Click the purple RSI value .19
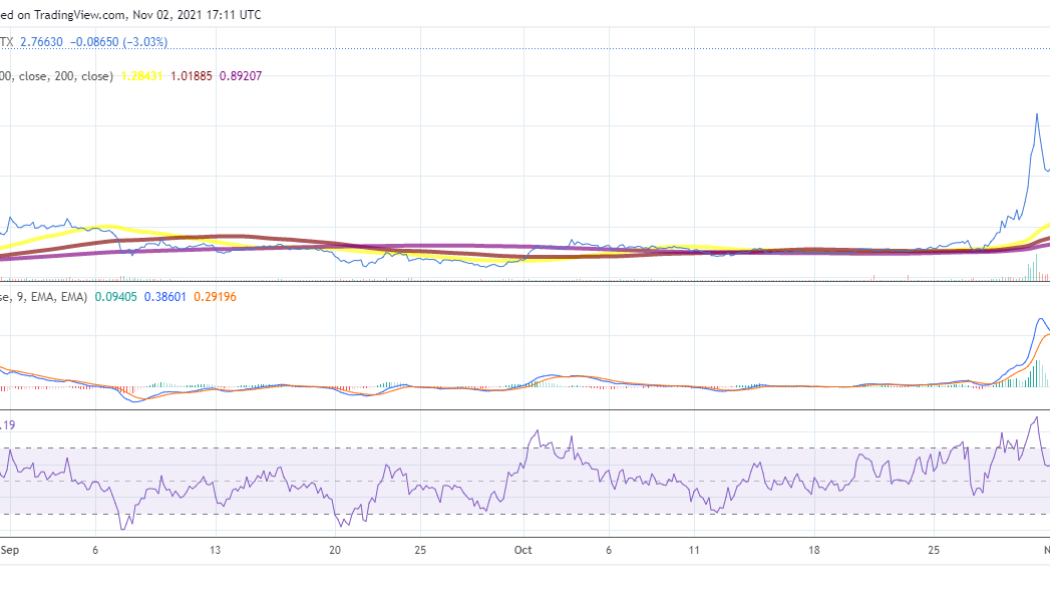Screen dimensions: 1050x600 click(9, 426)
